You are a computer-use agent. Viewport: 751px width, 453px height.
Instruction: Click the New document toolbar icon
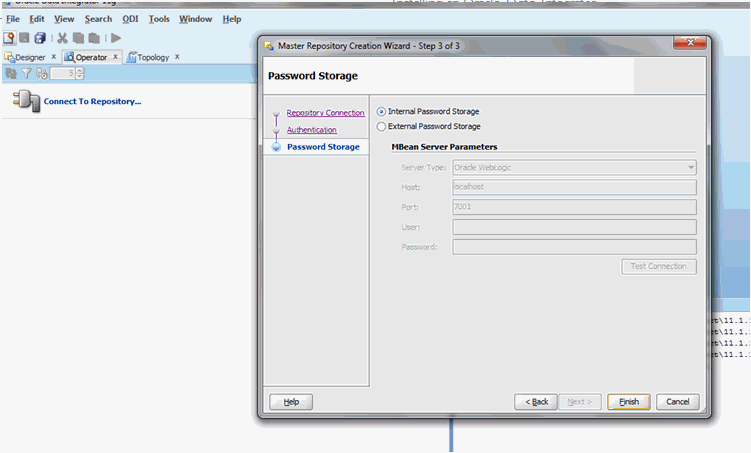[x=9, y=38]
